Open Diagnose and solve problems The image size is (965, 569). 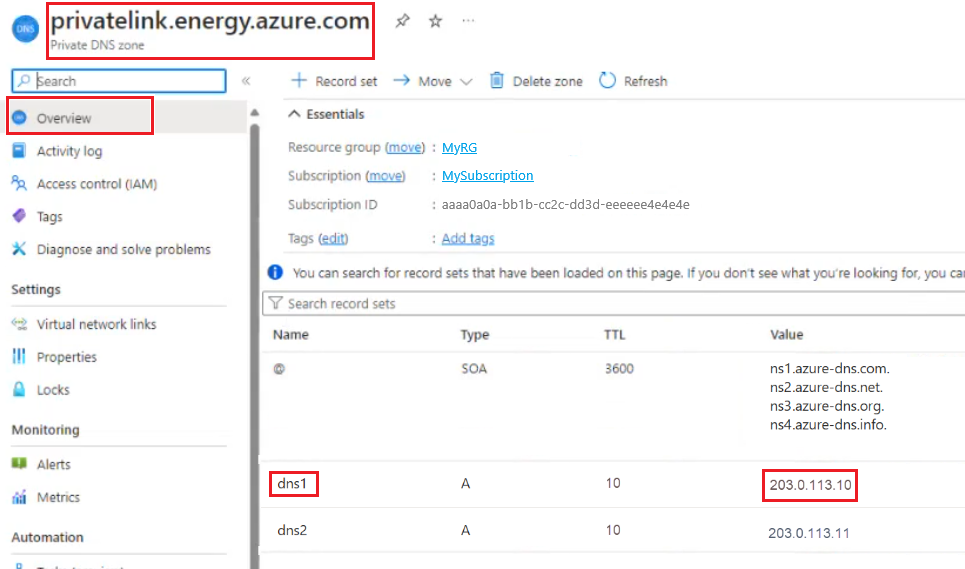[x=123, y=249]
